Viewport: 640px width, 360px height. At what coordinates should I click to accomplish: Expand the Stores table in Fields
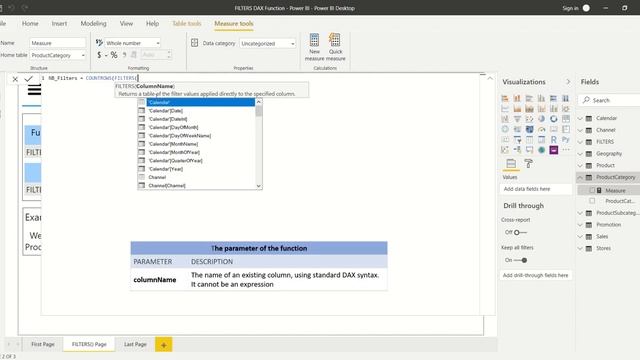pyautogui.click(x=580, y=249)
